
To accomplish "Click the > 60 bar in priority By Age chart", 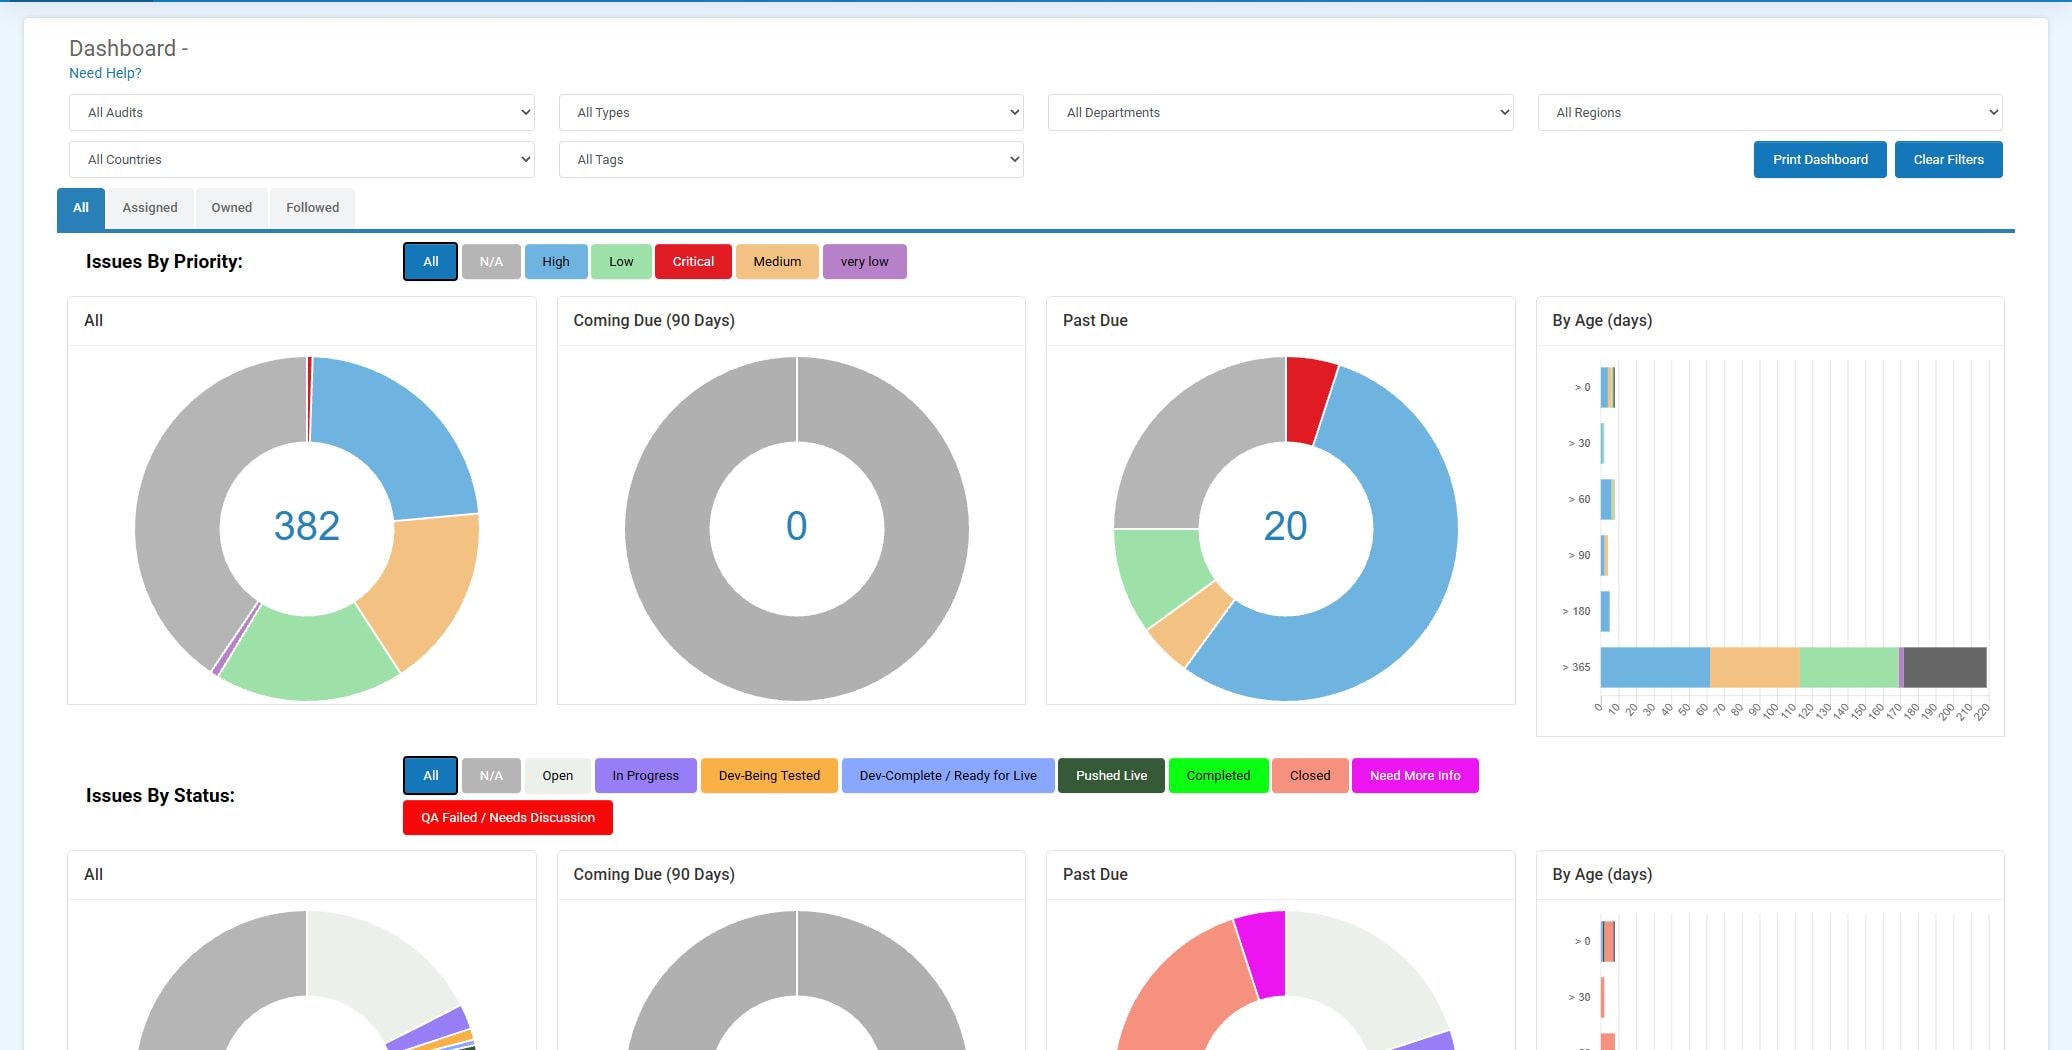I will click(1607, 499).
